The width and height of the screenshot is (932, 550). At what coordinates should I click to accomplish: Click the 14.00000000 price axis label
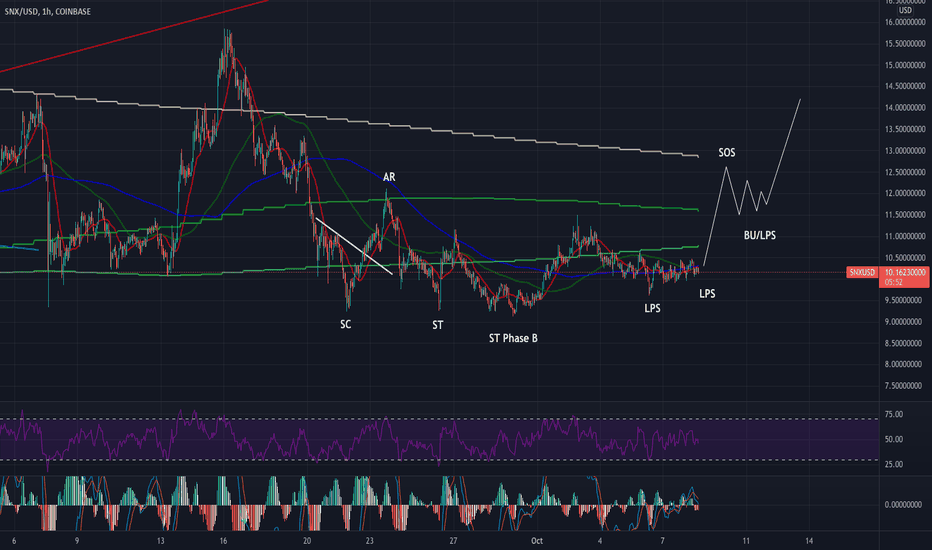point(905,108)
